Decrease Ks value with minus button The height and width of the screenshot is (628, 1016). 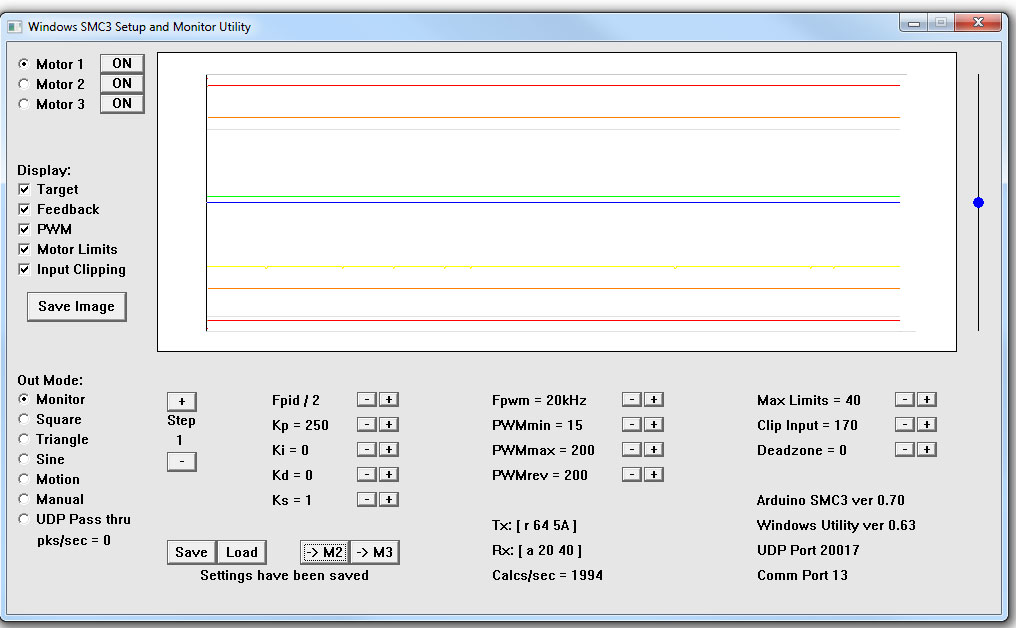click(x=367, y=500)
